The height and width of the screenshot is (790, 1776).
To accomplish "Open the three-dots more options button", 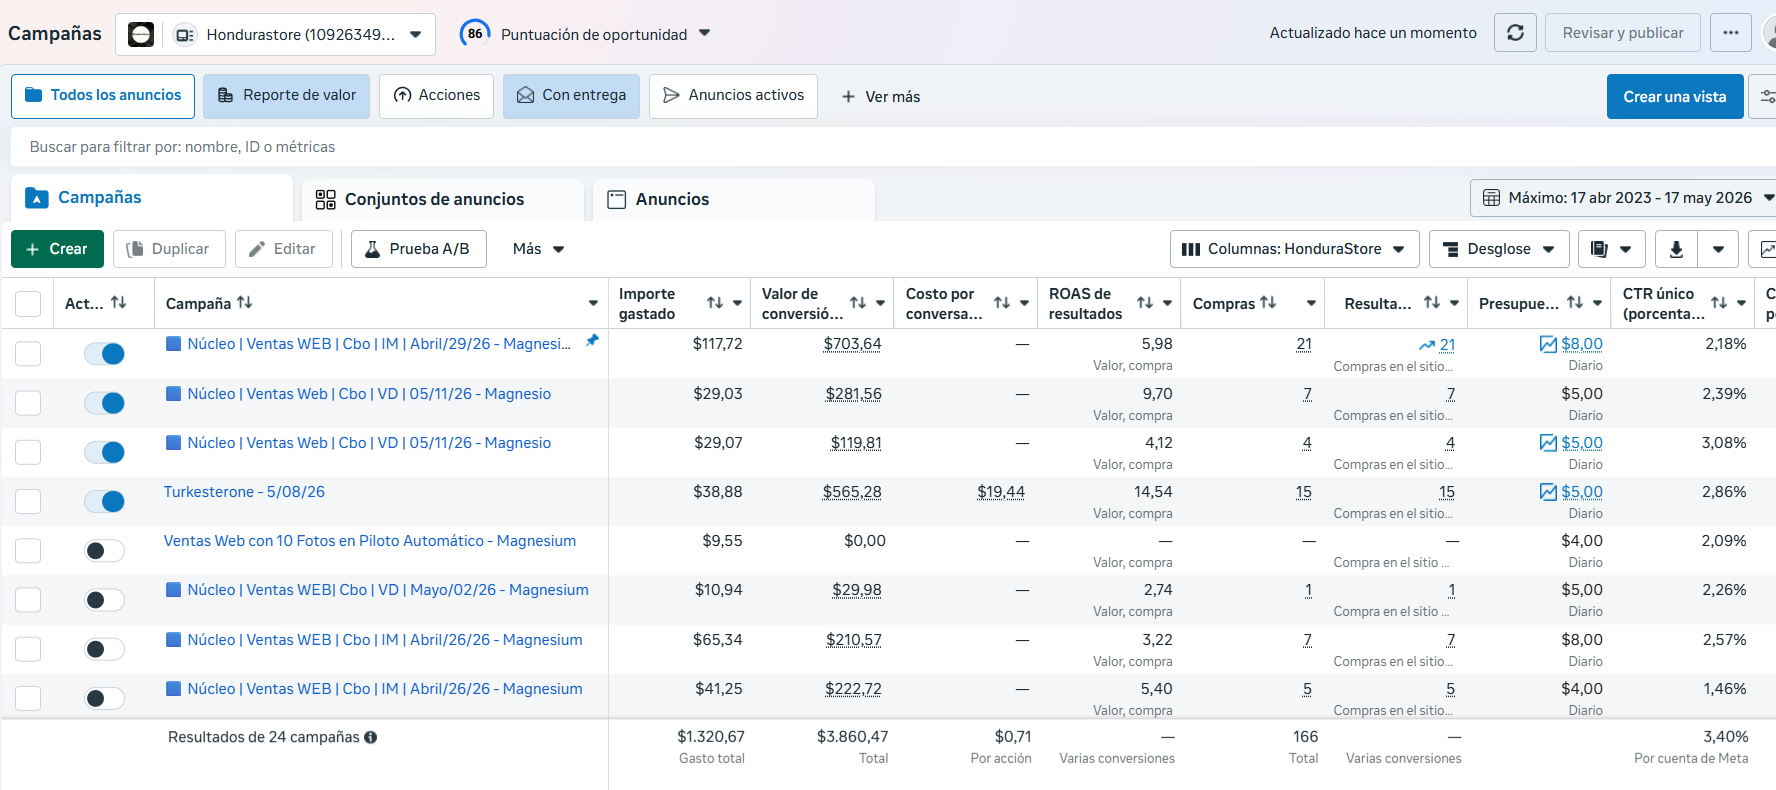I will tap(1730, 33).
